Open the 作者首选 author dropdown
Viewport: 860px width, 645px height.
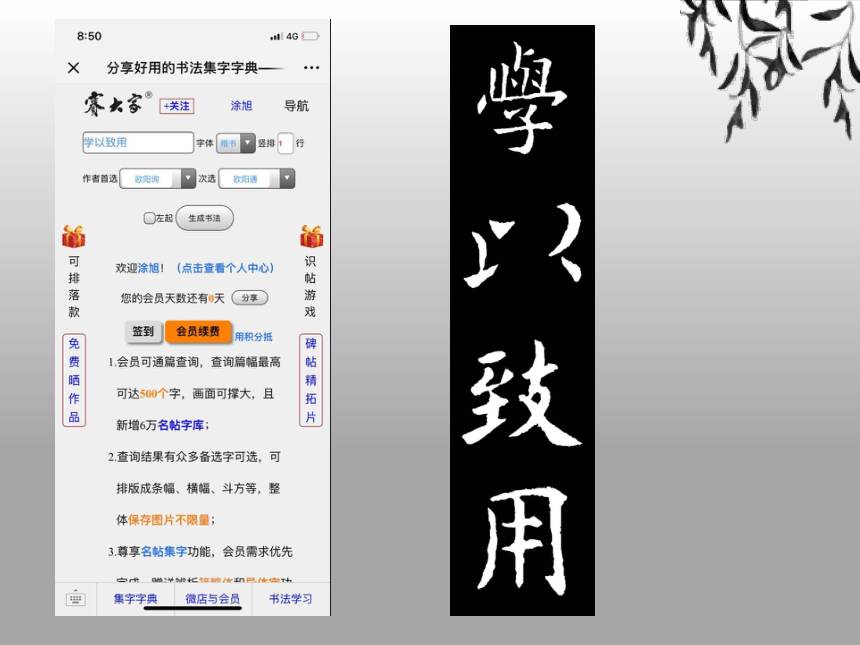click(157, 179)
